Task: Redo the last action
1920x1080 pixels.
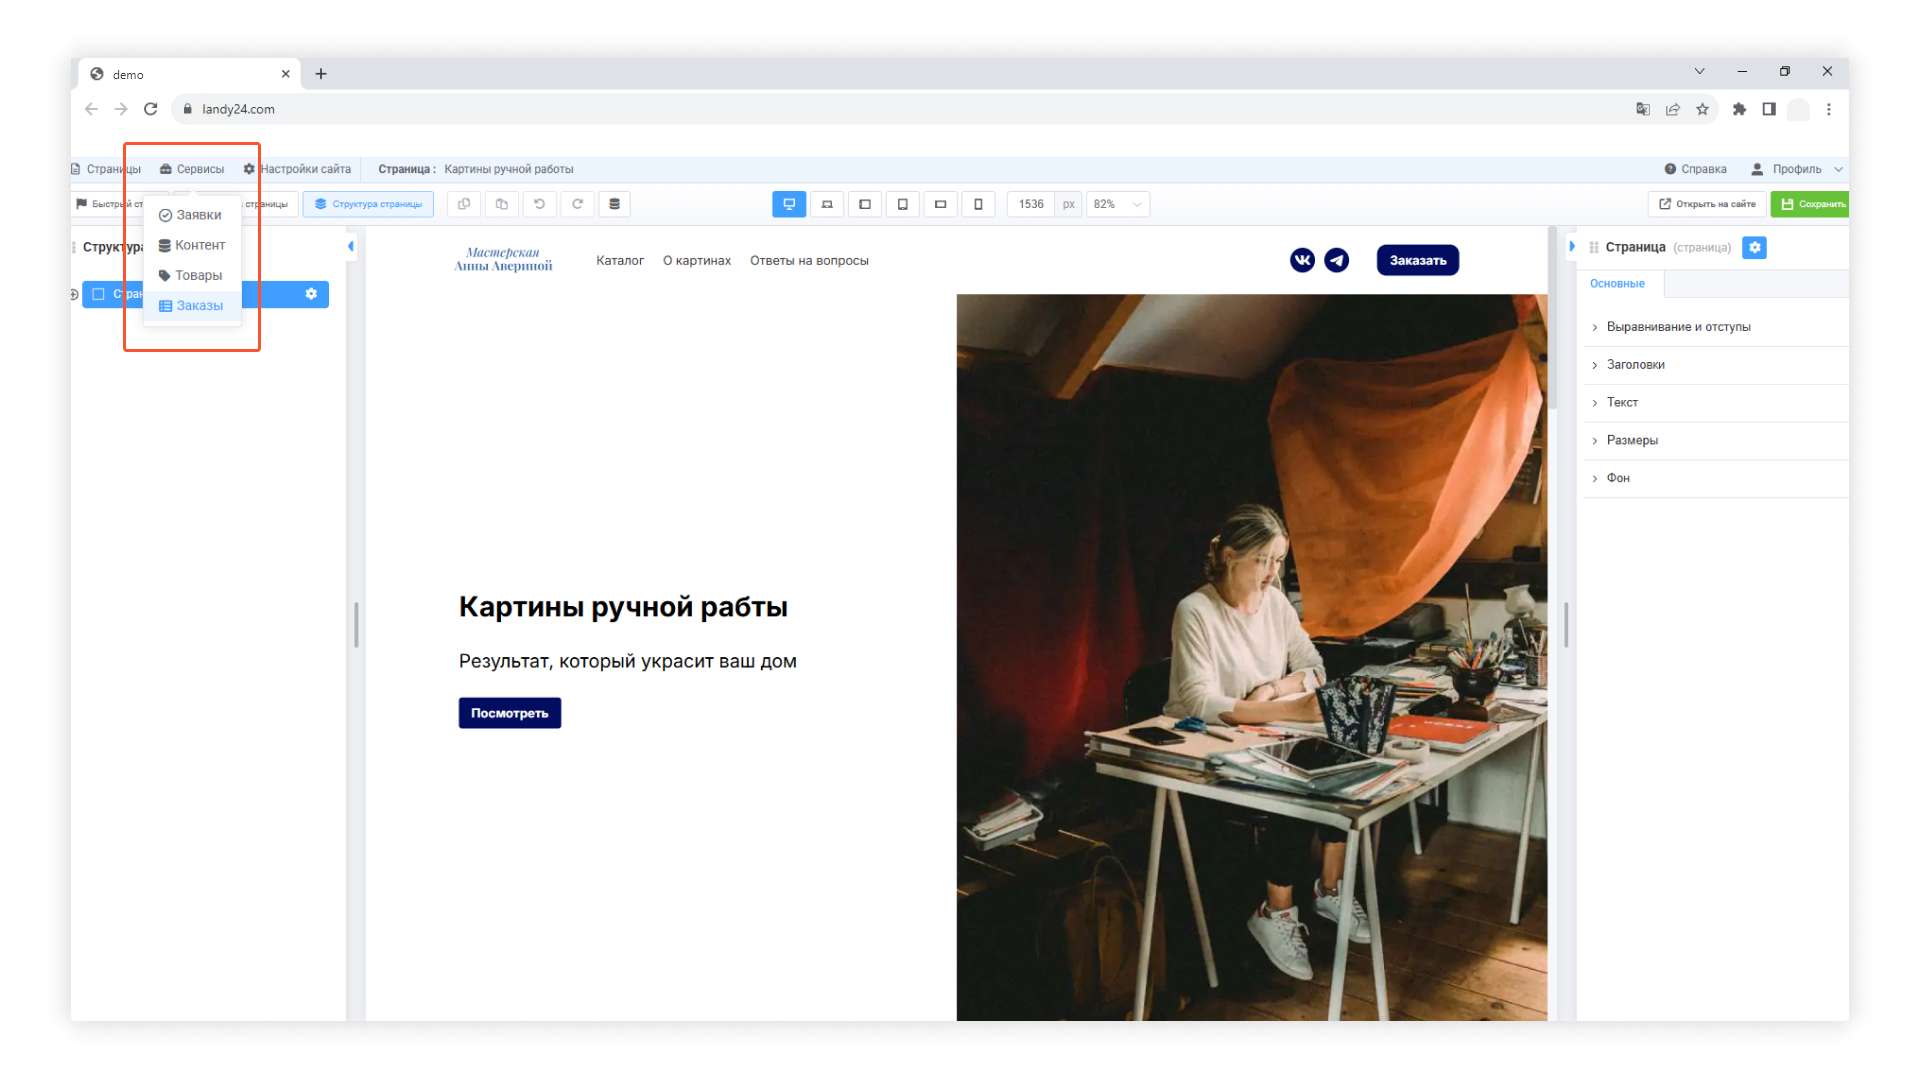Action: 577,204
